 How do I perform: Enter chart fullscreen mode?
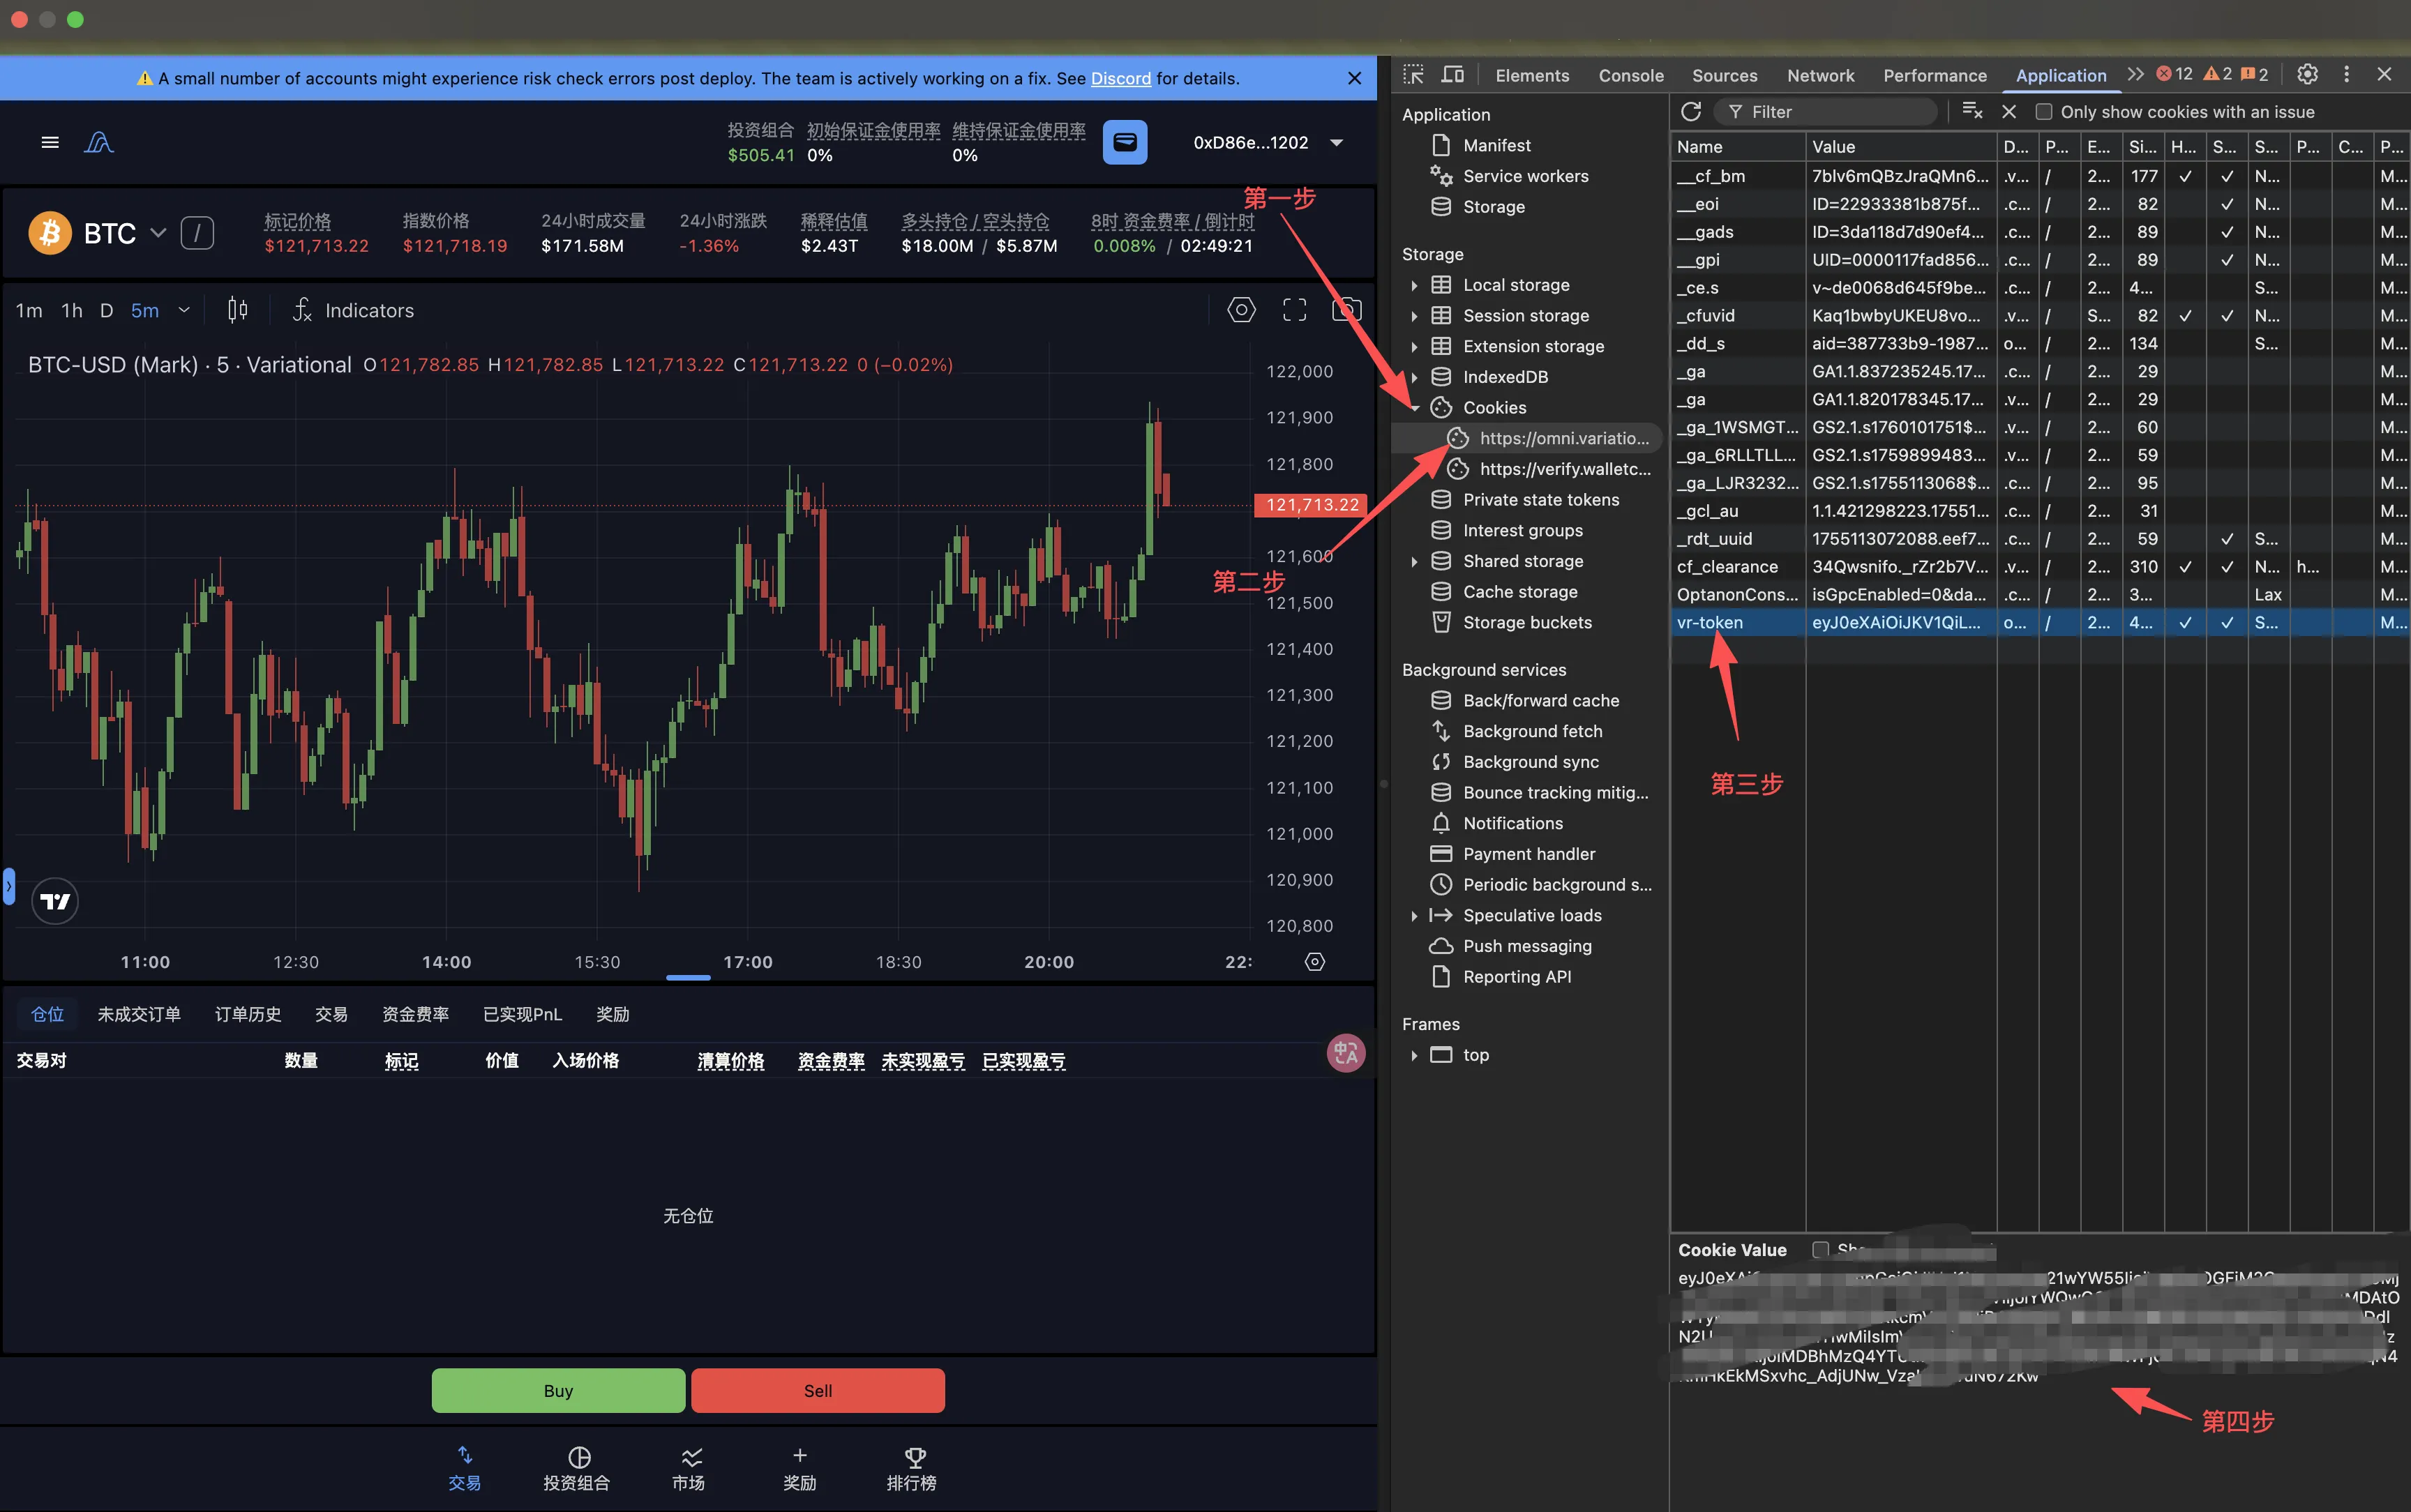(1294, 311)
